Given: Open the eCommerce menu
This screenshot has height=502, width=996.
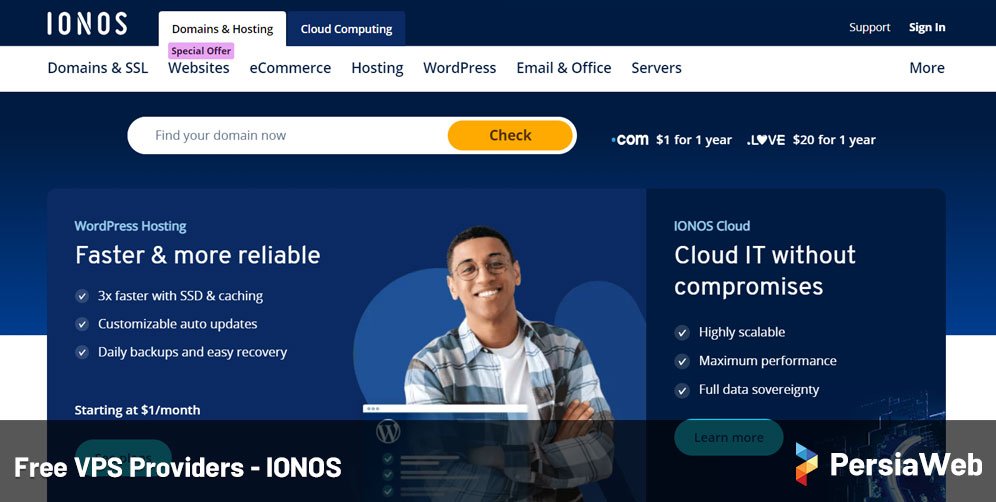Looking at the screenshot, I should coord(290,68).
